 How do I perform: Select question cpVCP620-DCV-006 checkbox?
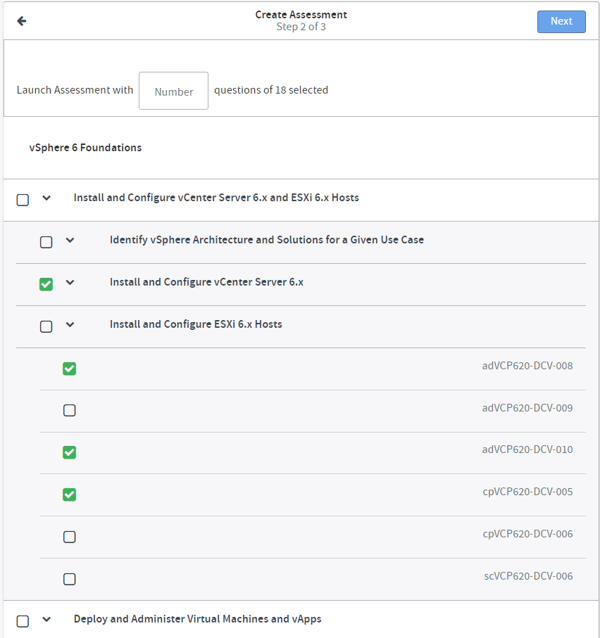[70, 537]
